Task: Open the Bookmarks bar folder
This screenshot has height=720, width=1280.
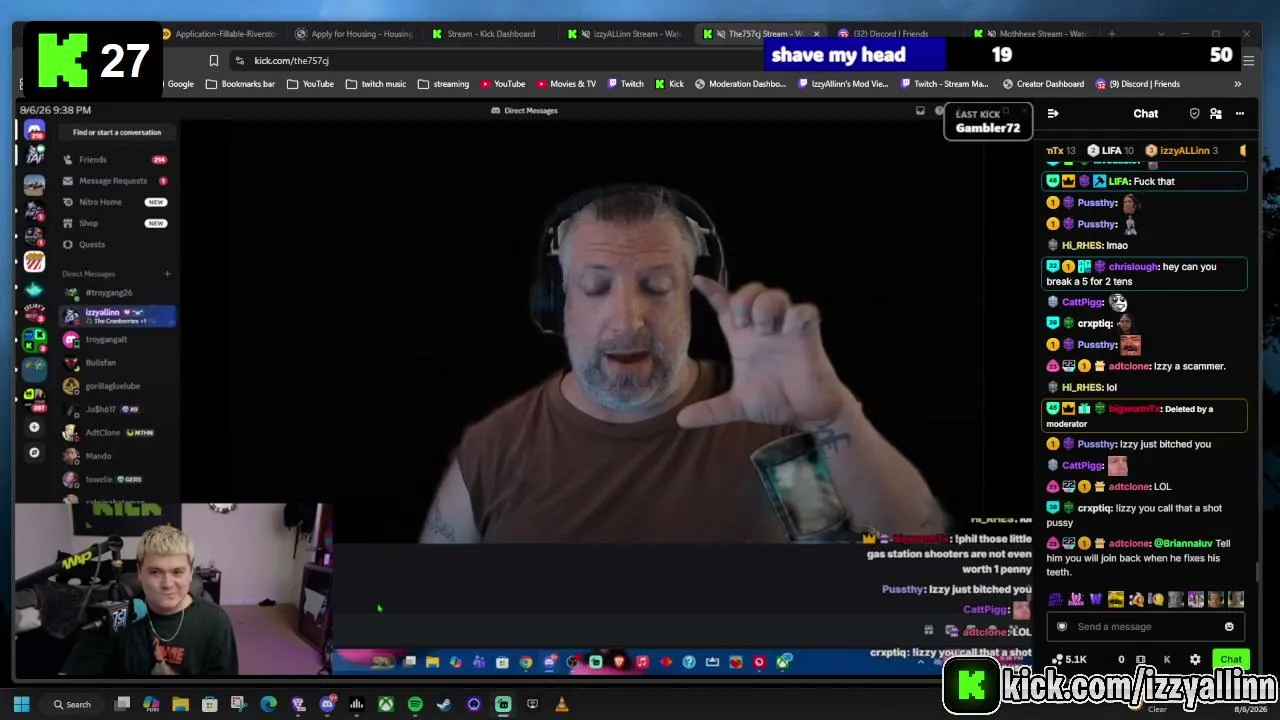Action: pyautogui.click(x=240, y=84)
